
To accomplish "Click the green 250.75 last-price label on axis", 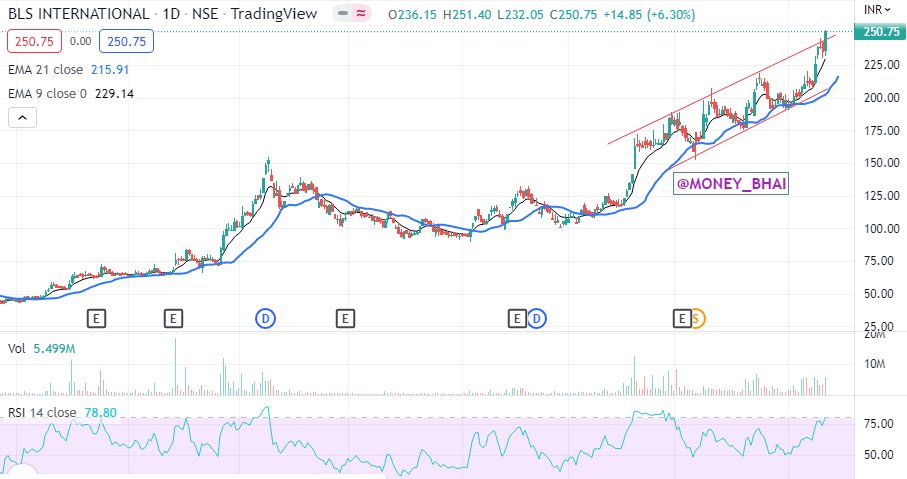I will (881, 32).
